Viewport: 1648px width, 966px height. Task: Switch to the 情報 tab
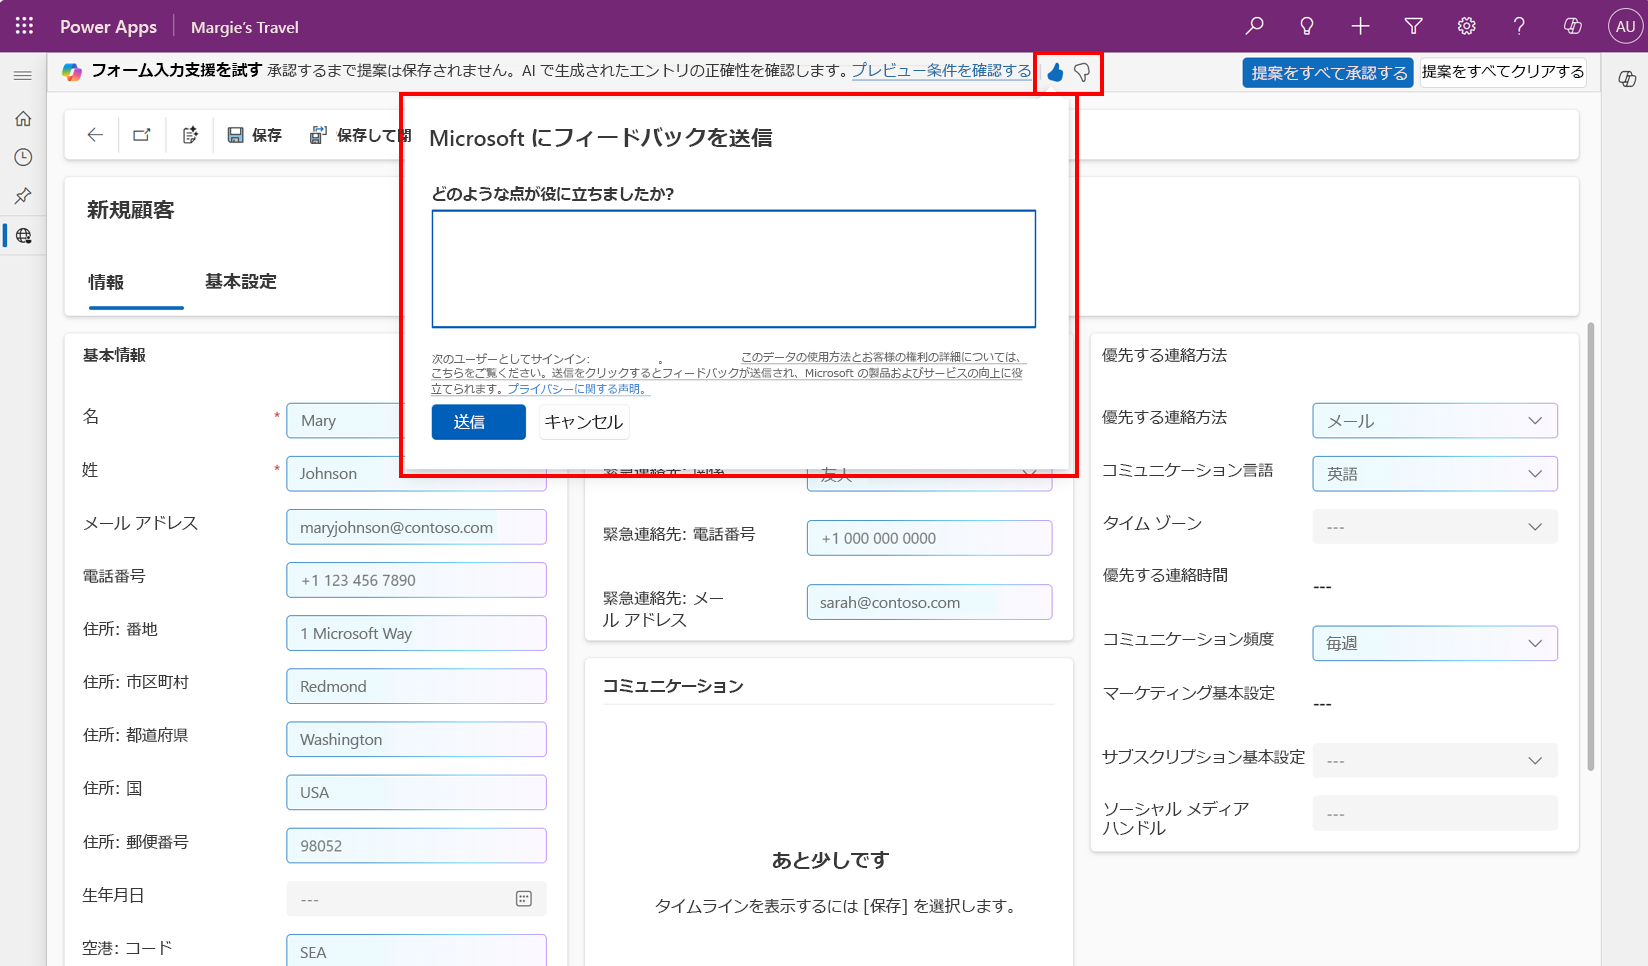pos(106,282)
